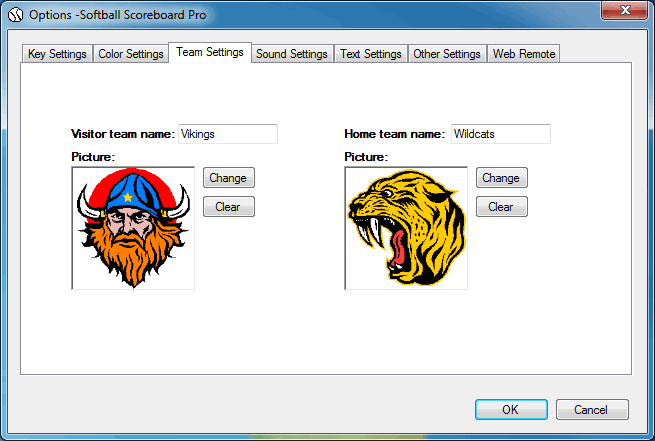The width and height of the screenshot is (655, 441).
Task: Open the Key Settings tab
Action: coord(58,54)
